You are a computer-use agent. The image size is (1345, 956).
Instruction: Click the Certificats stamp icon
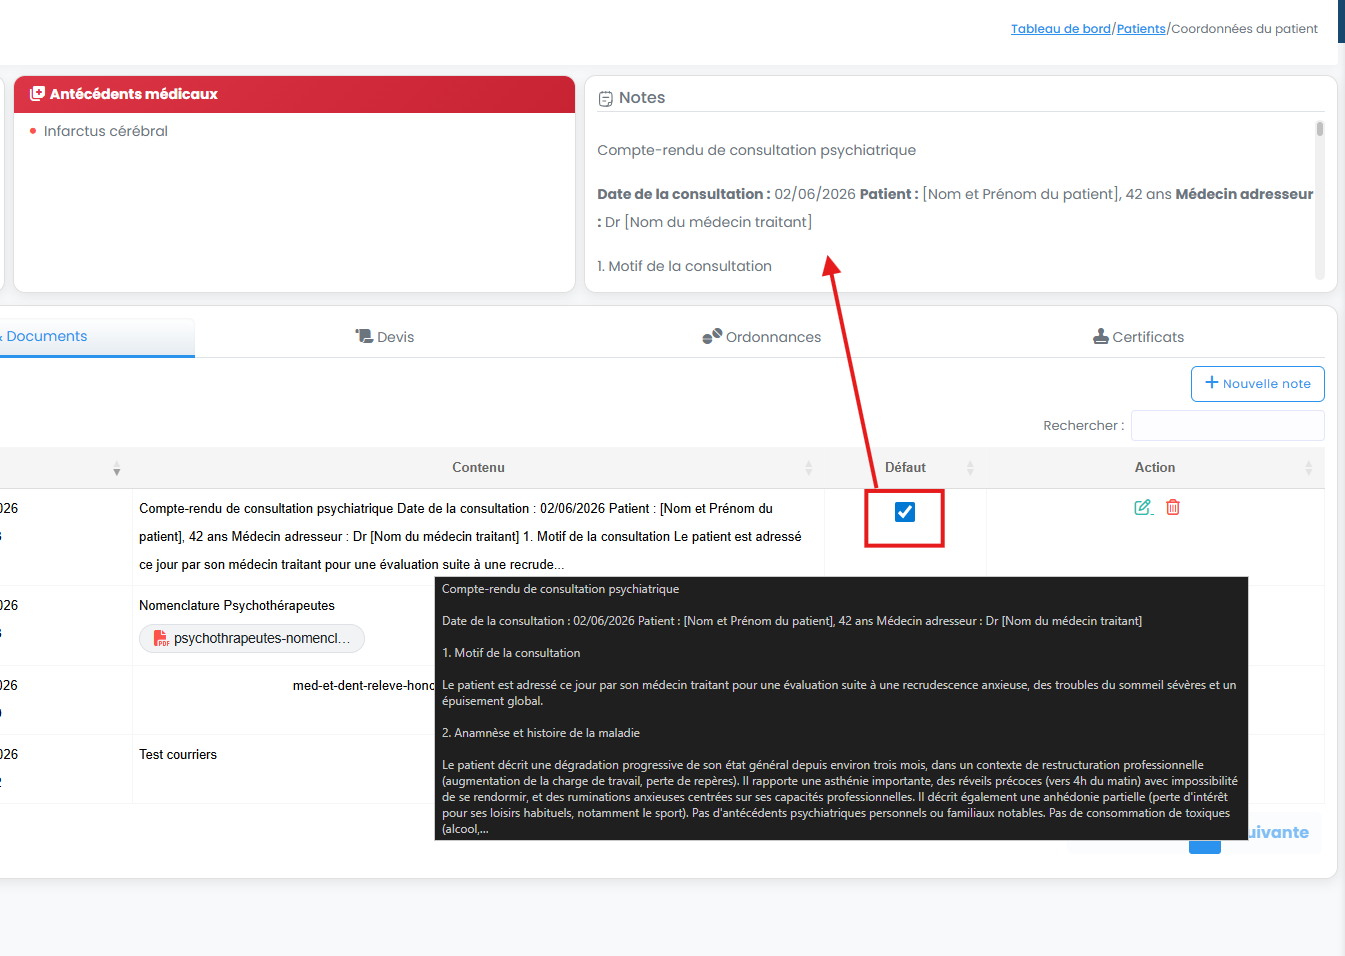pyautogui.click(x=1101, y=336)
